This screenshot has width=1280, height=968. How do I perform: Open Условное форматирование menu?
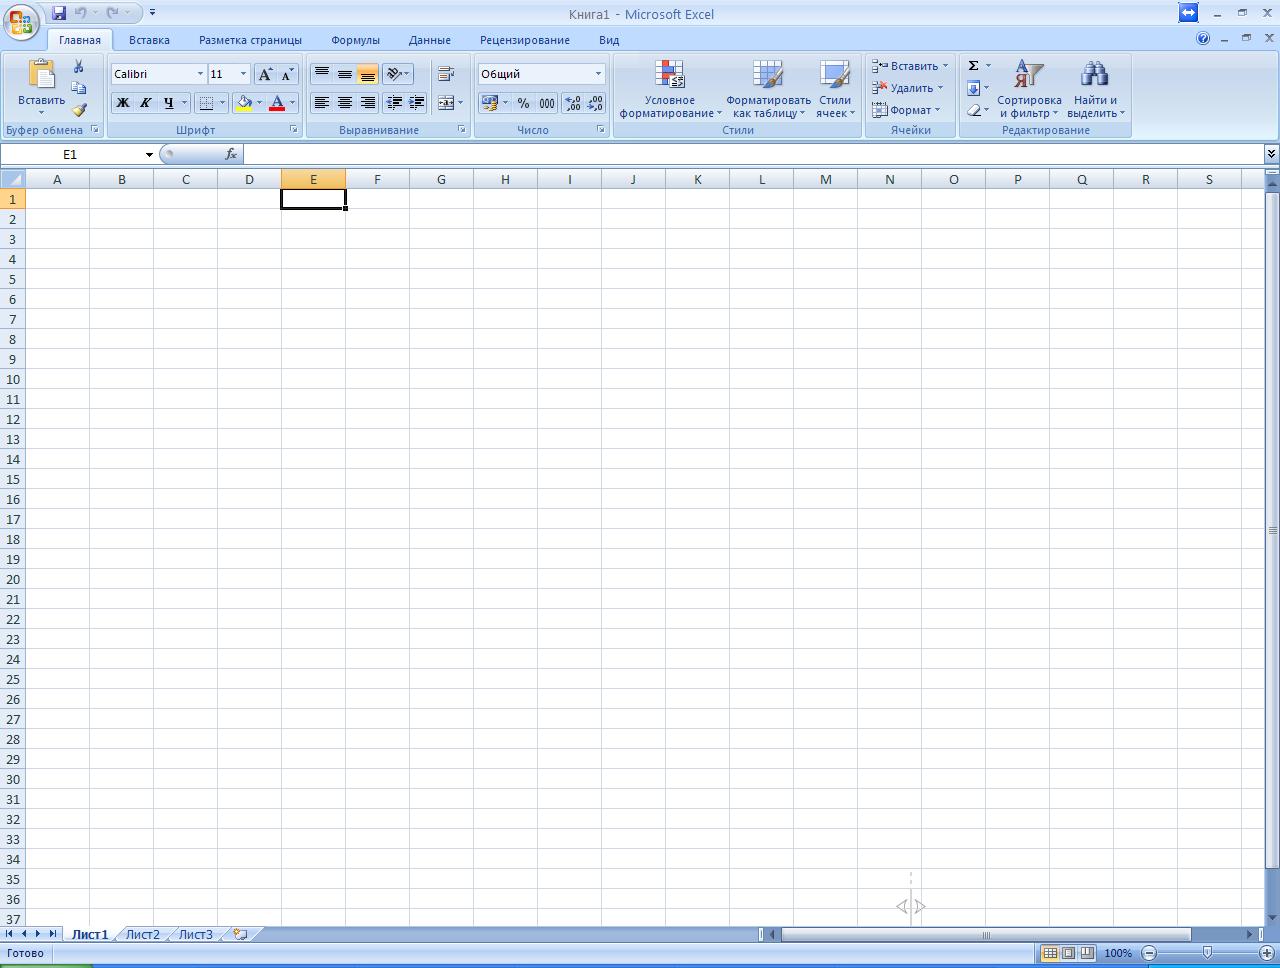[x=670, y=89]
